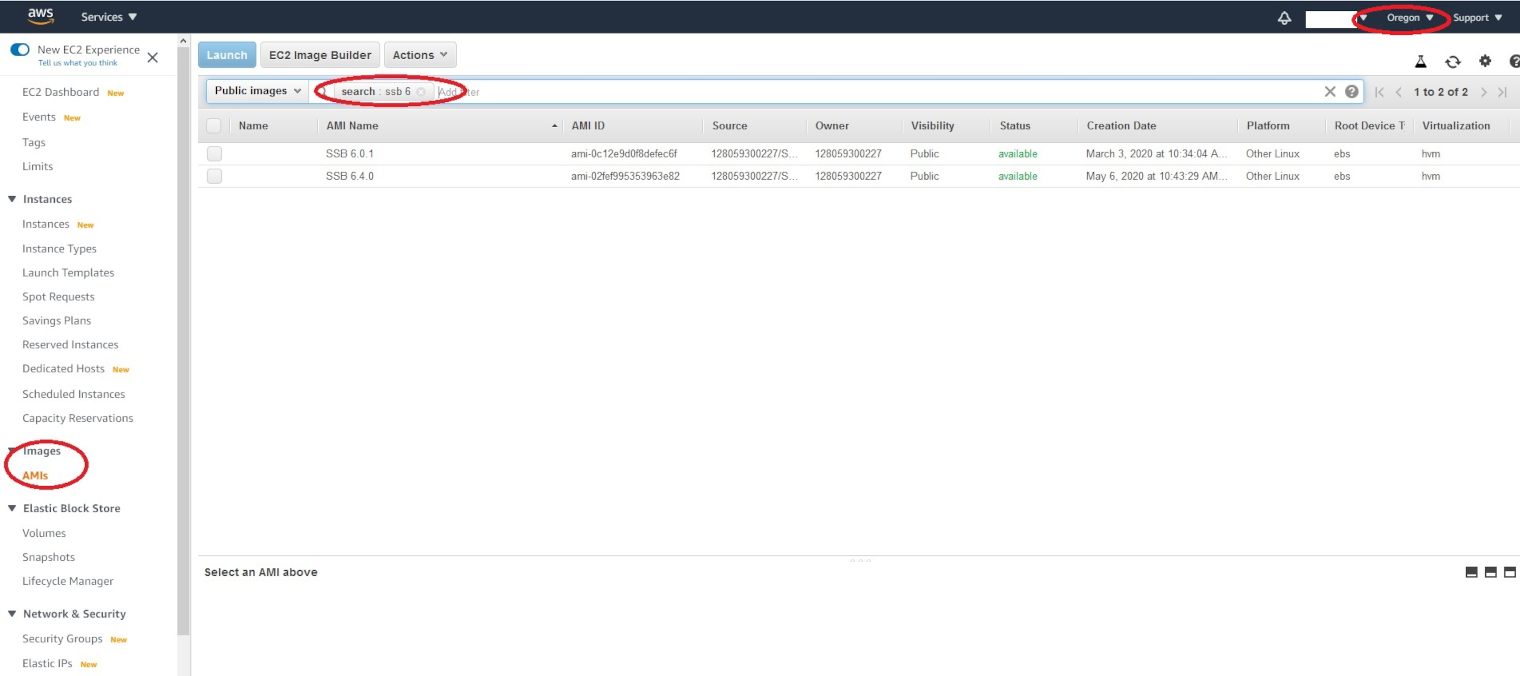1520x676 pixels.
Task: Open AMIs in the sidebar
Action: (35, 475)
